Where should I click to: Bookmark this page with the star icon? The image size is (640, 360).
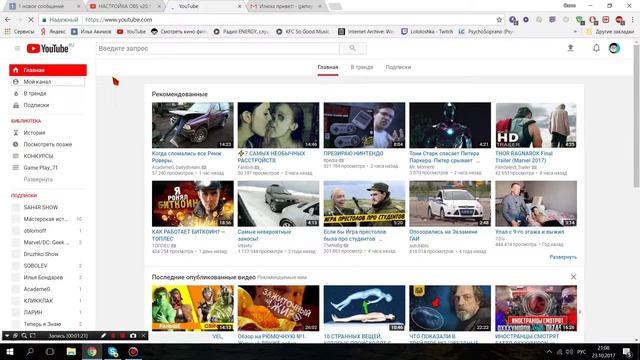499,20
